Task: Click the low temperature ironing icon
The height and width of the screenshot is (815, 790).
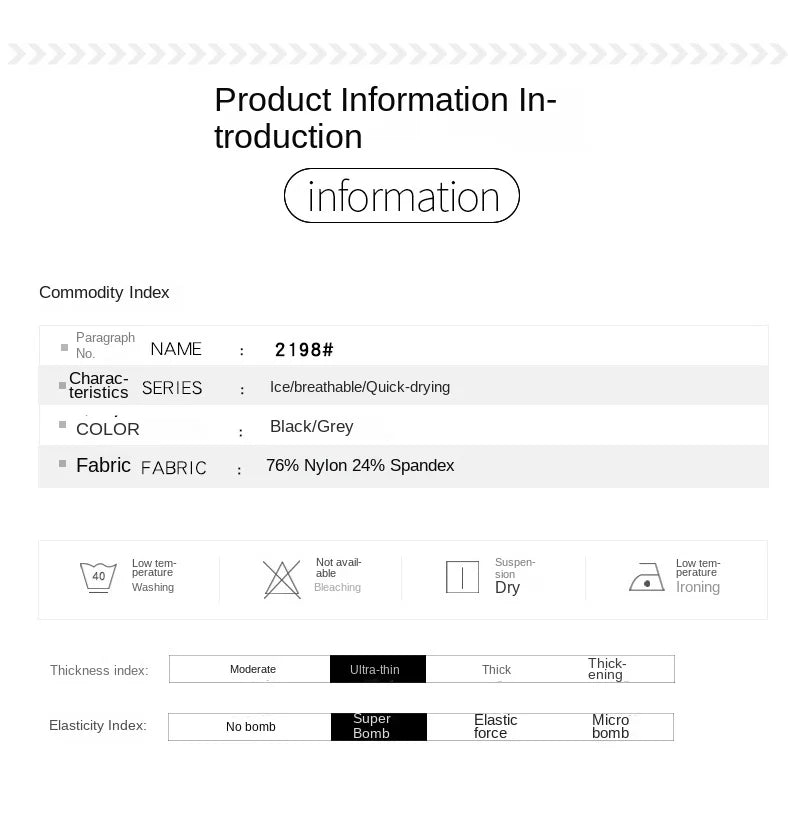Action: (646, 578)
